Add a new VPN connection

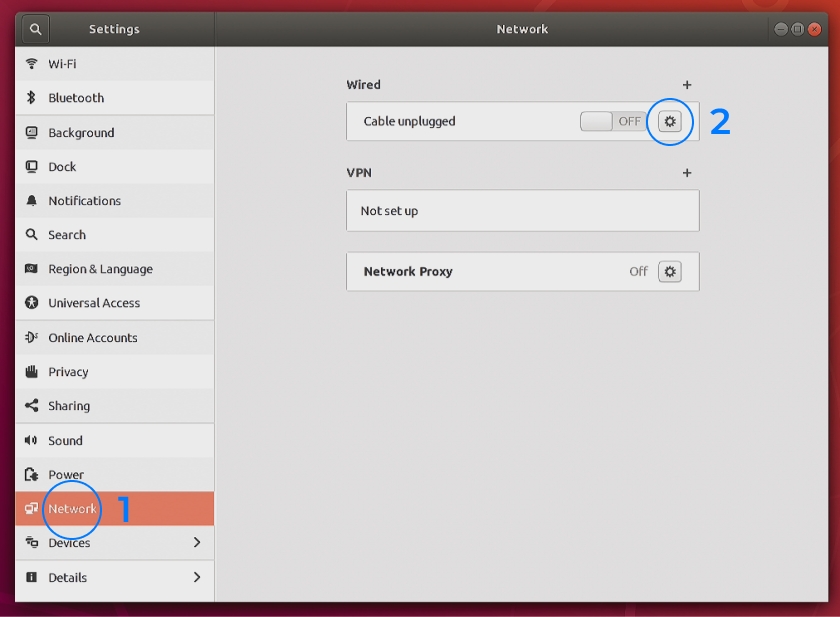pos(687,173)
